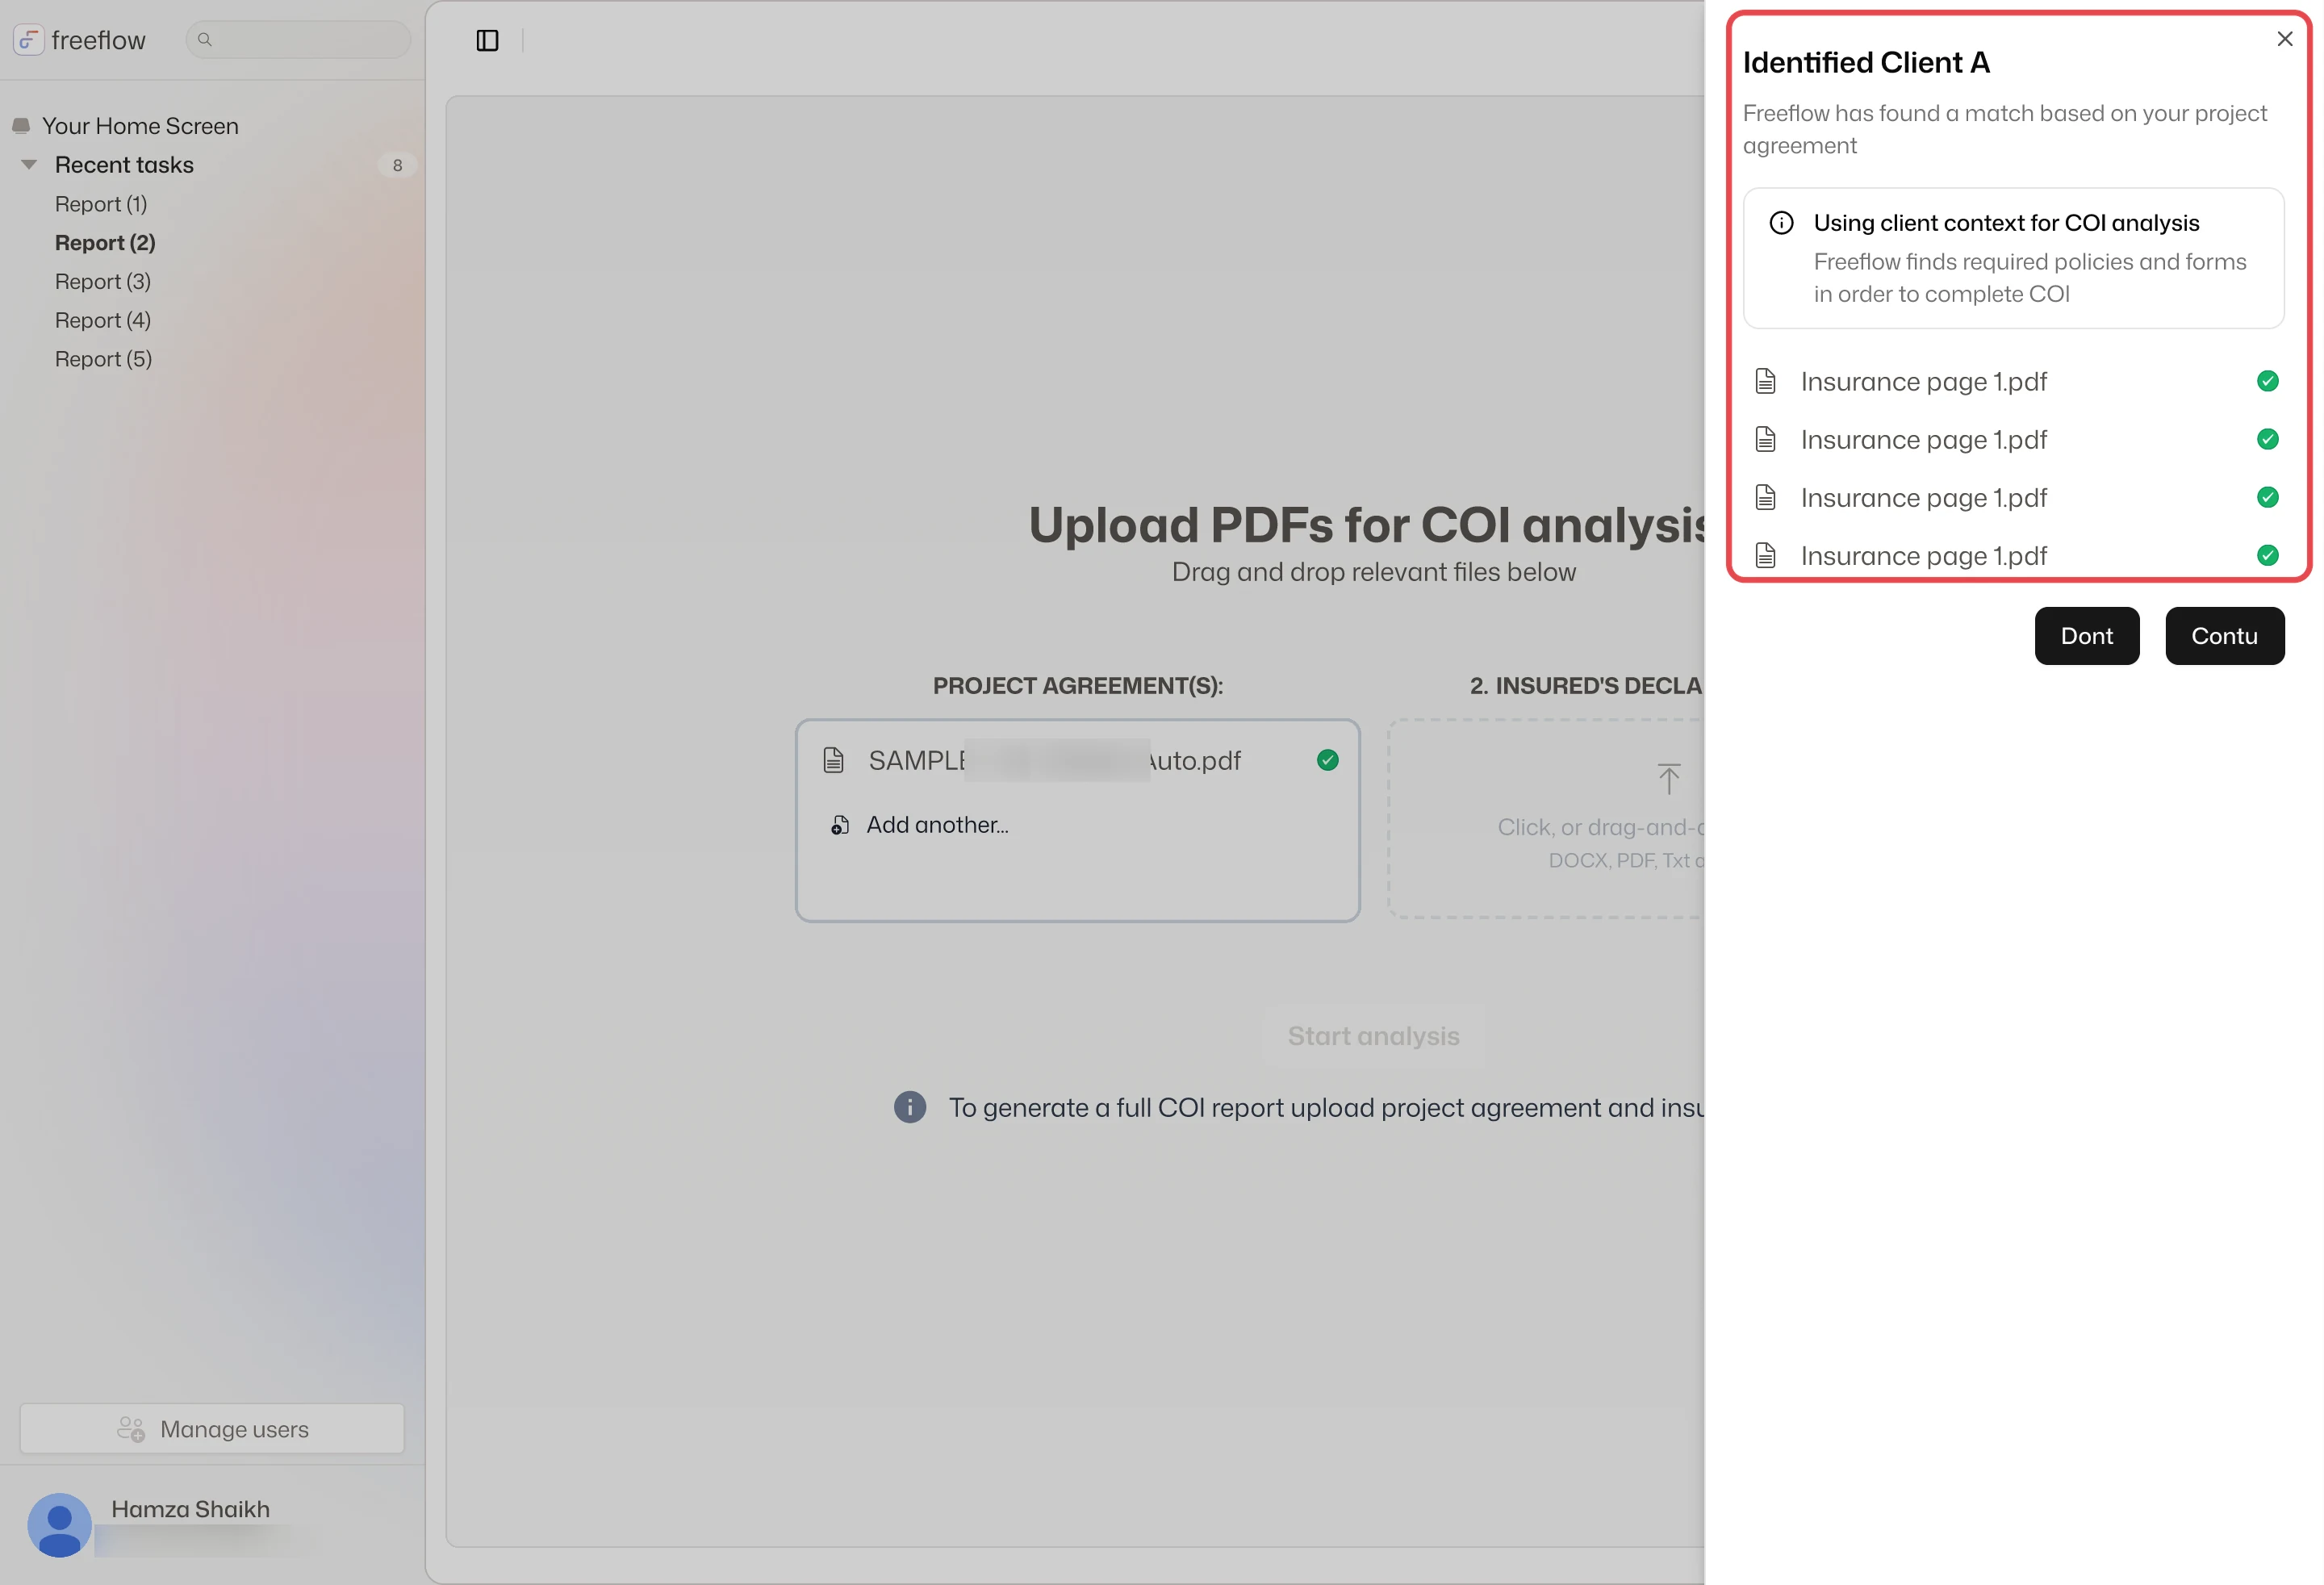Click the Manage users button
The width and height of the screenshot is (2324, 1585).
[x=212, y=1429]
